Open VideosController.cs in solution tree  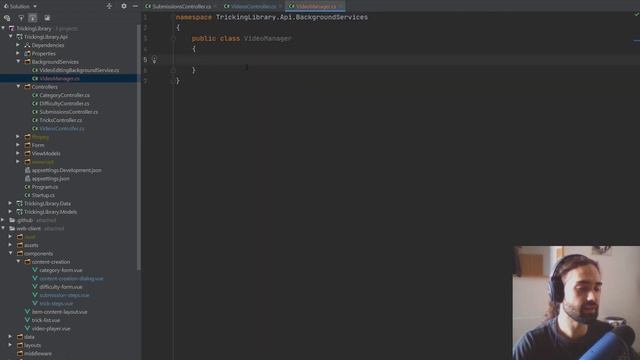pos(62,129)
